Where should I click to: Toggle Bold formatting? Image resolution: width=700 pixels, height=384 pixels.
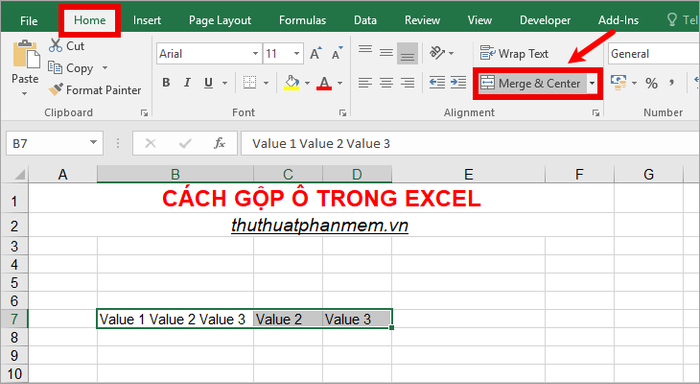pyautogui.click(x=166, y=83)
